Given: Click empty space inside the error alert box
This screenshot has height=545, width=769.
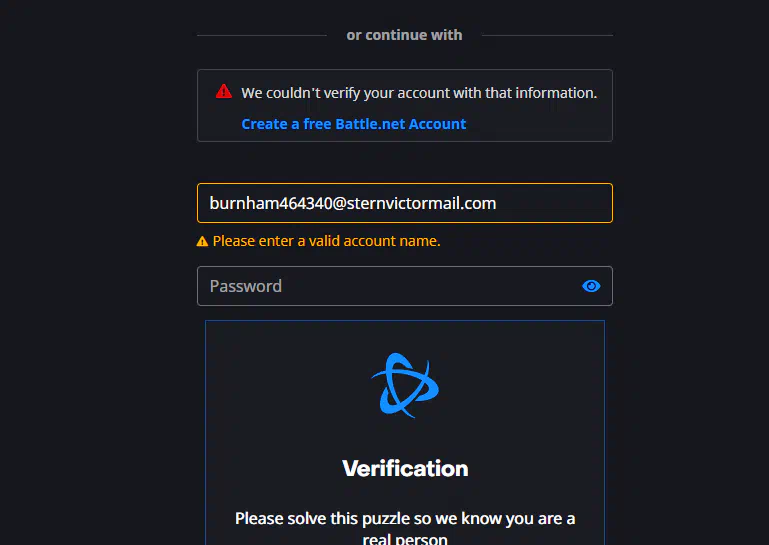Looking at the screenshot, I should 539,124.
